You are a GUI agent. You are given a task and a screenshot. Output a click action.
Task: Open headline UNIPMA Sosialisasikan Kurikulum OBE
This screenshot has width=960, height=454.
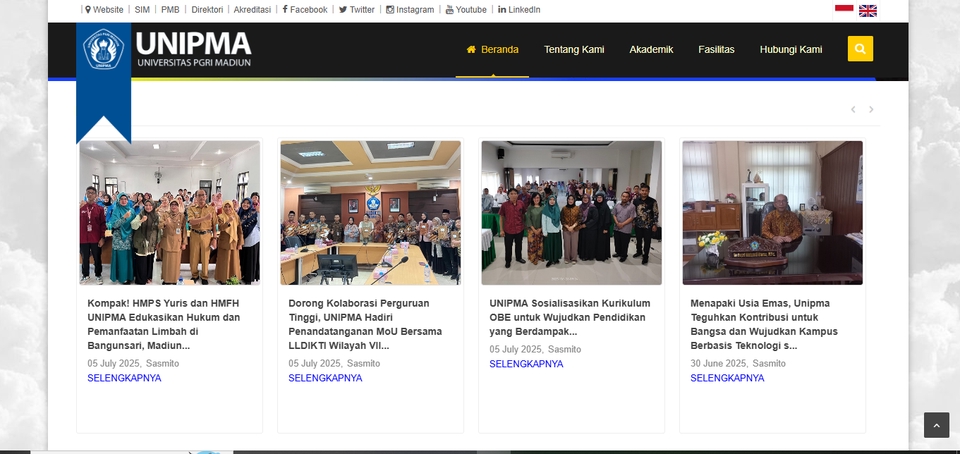[569, 318]
